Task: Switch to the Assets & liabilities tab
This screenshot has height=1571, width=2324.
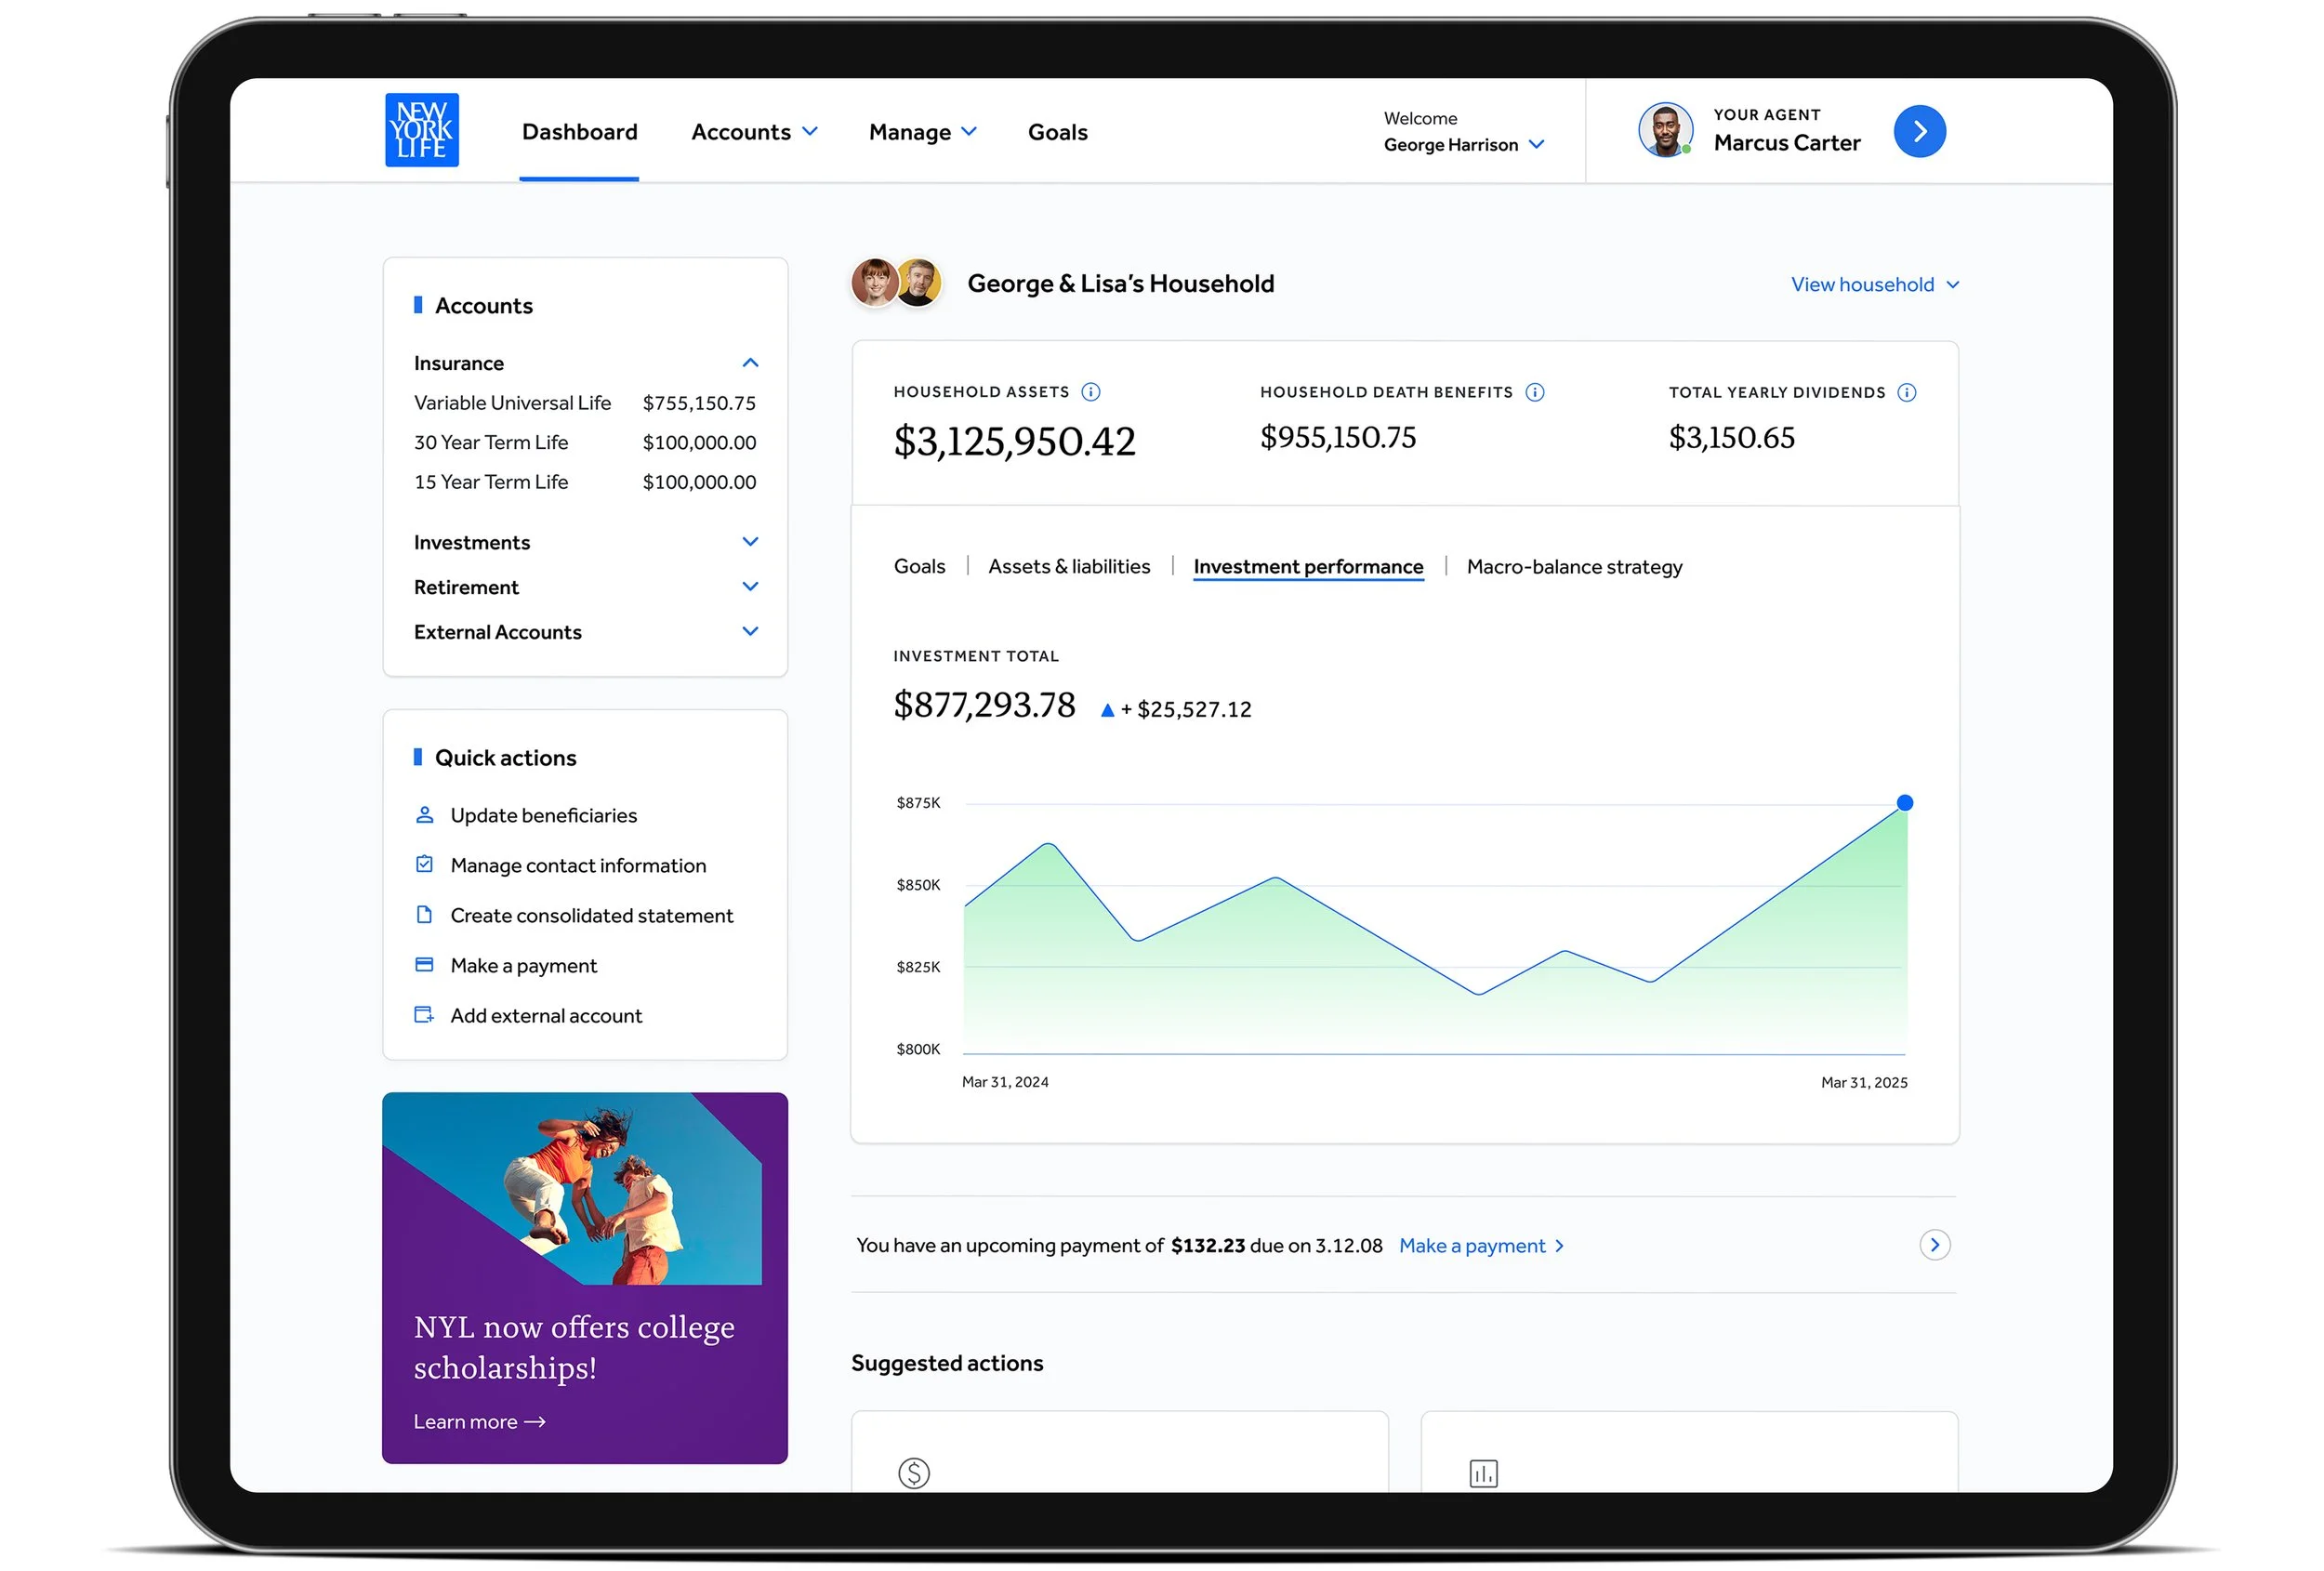Action: [x=1068, y=567]
